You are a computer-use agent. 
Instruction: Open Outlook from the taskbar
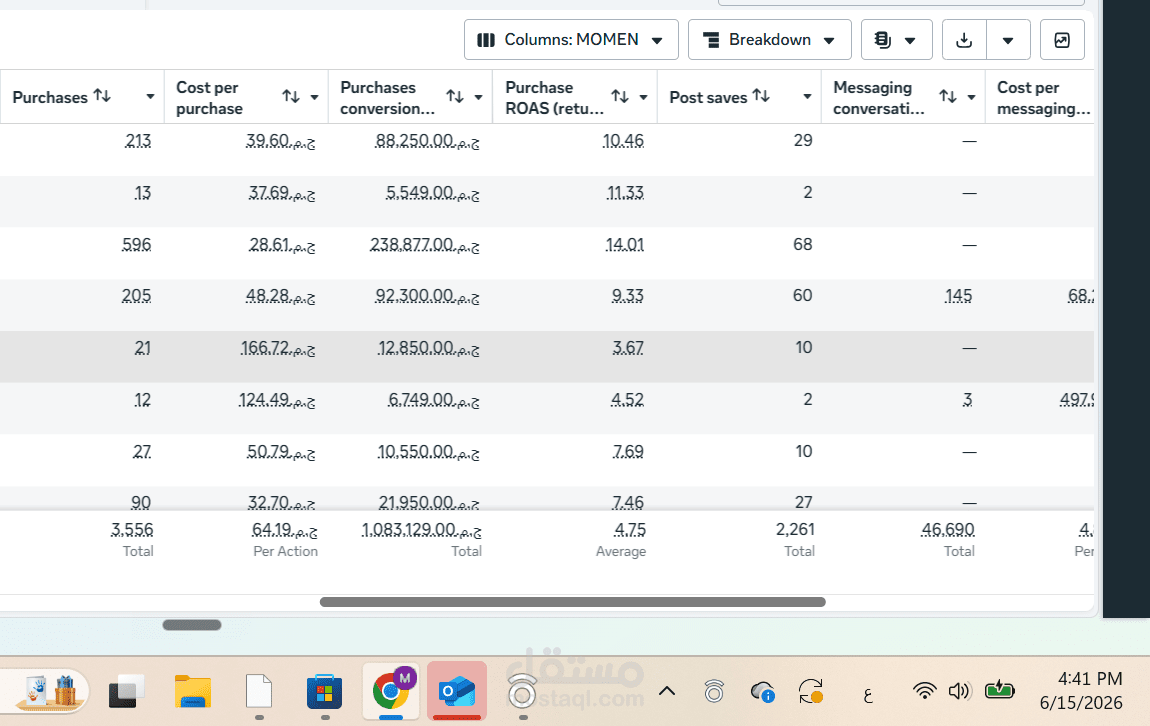[x=457, y=691]
